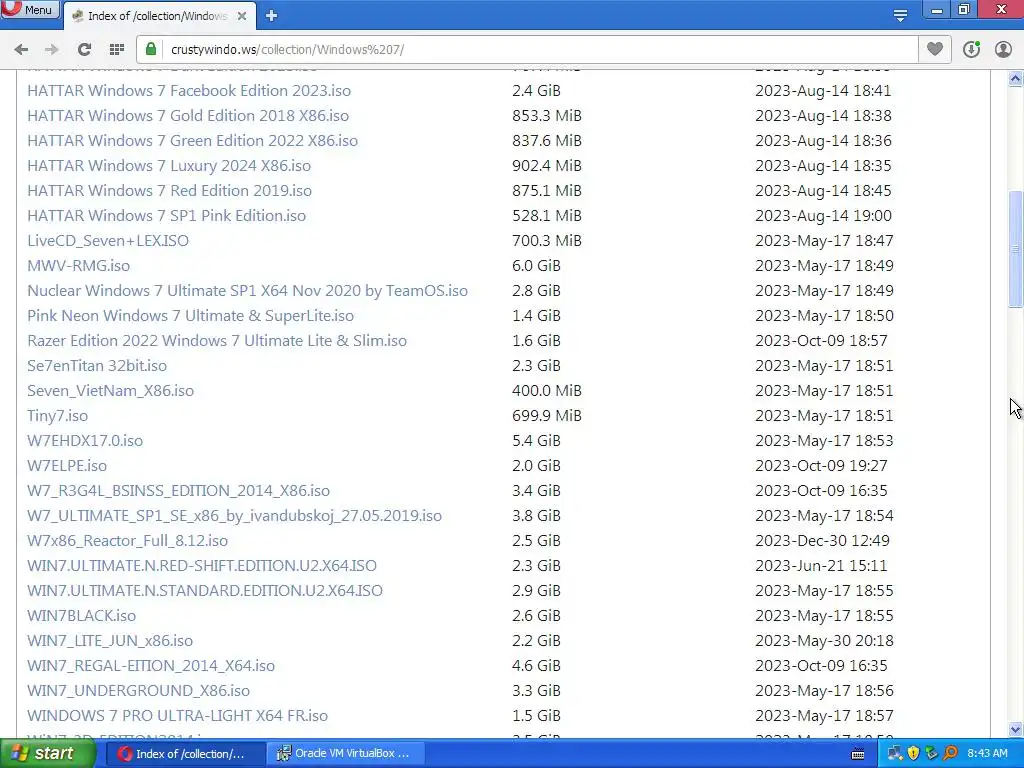Open the Speed Dial grid icon
1024x768 pixels.
coord(117,50)
